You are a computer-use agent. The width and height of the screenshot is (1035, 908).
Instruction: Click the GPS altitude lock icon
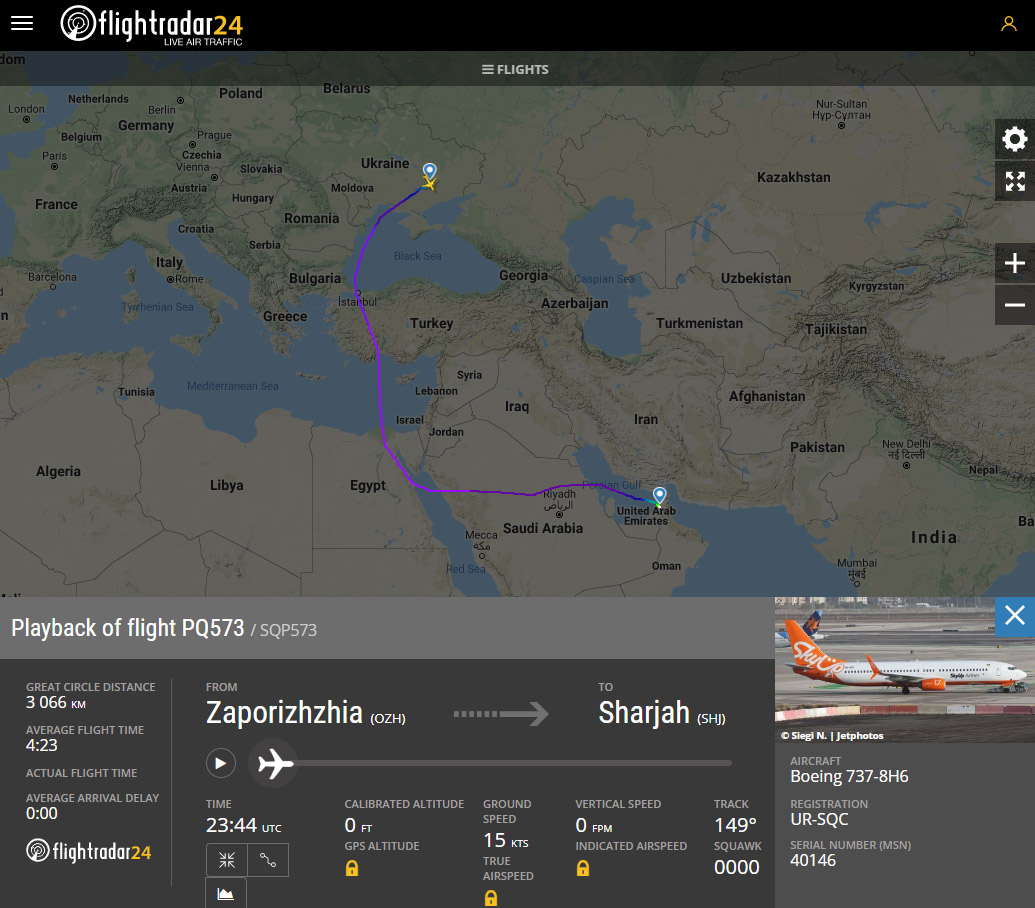click(352, 868)
